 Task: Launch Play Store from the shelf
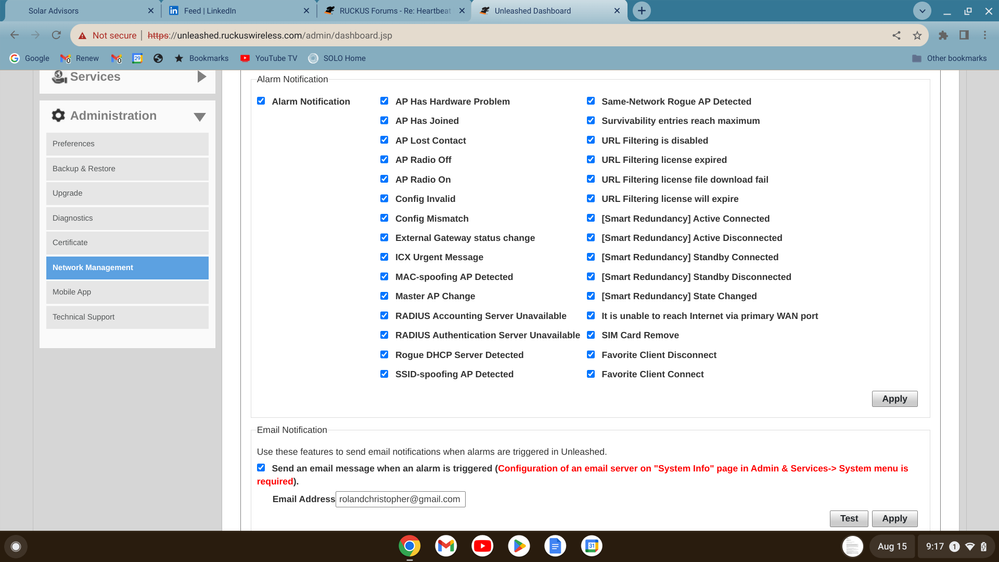tap(519, 546)
